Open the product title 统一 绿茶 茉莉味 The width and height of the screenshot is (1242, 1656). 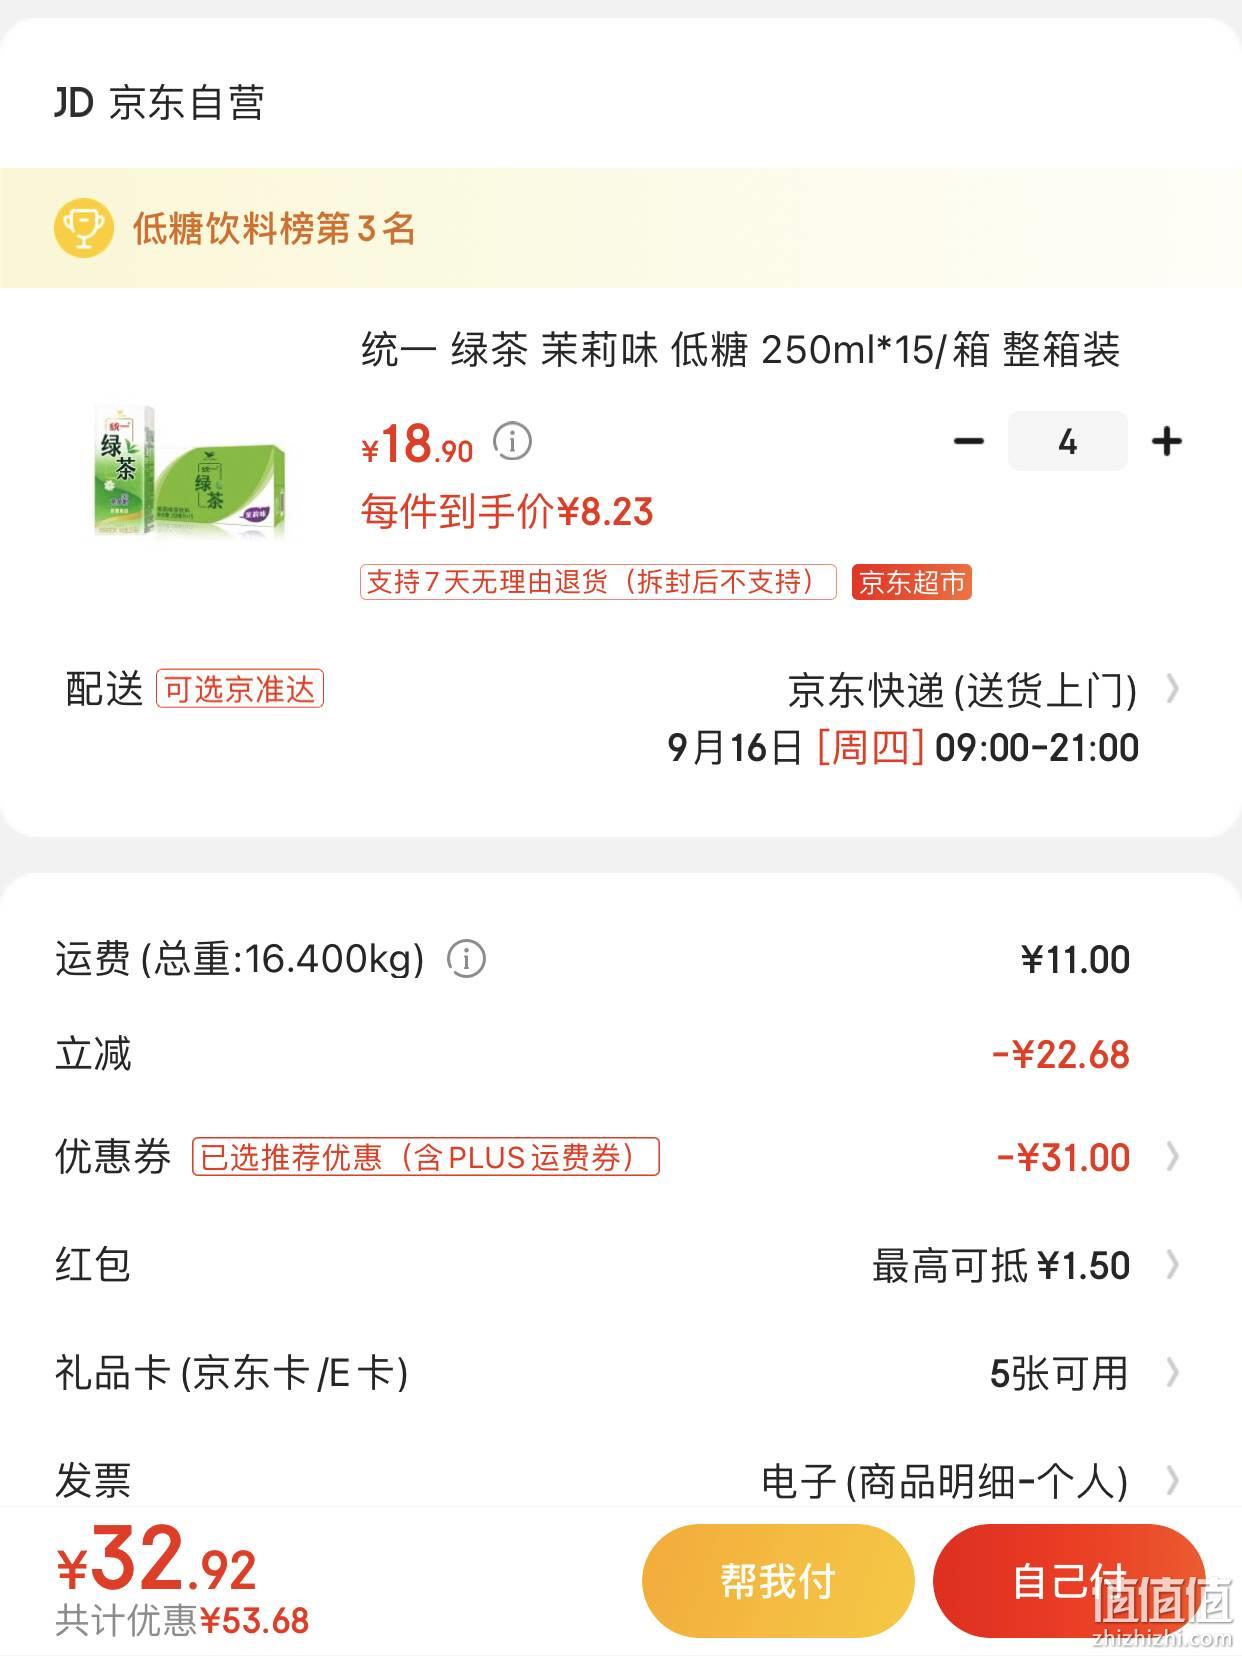[x=740, y=350]
